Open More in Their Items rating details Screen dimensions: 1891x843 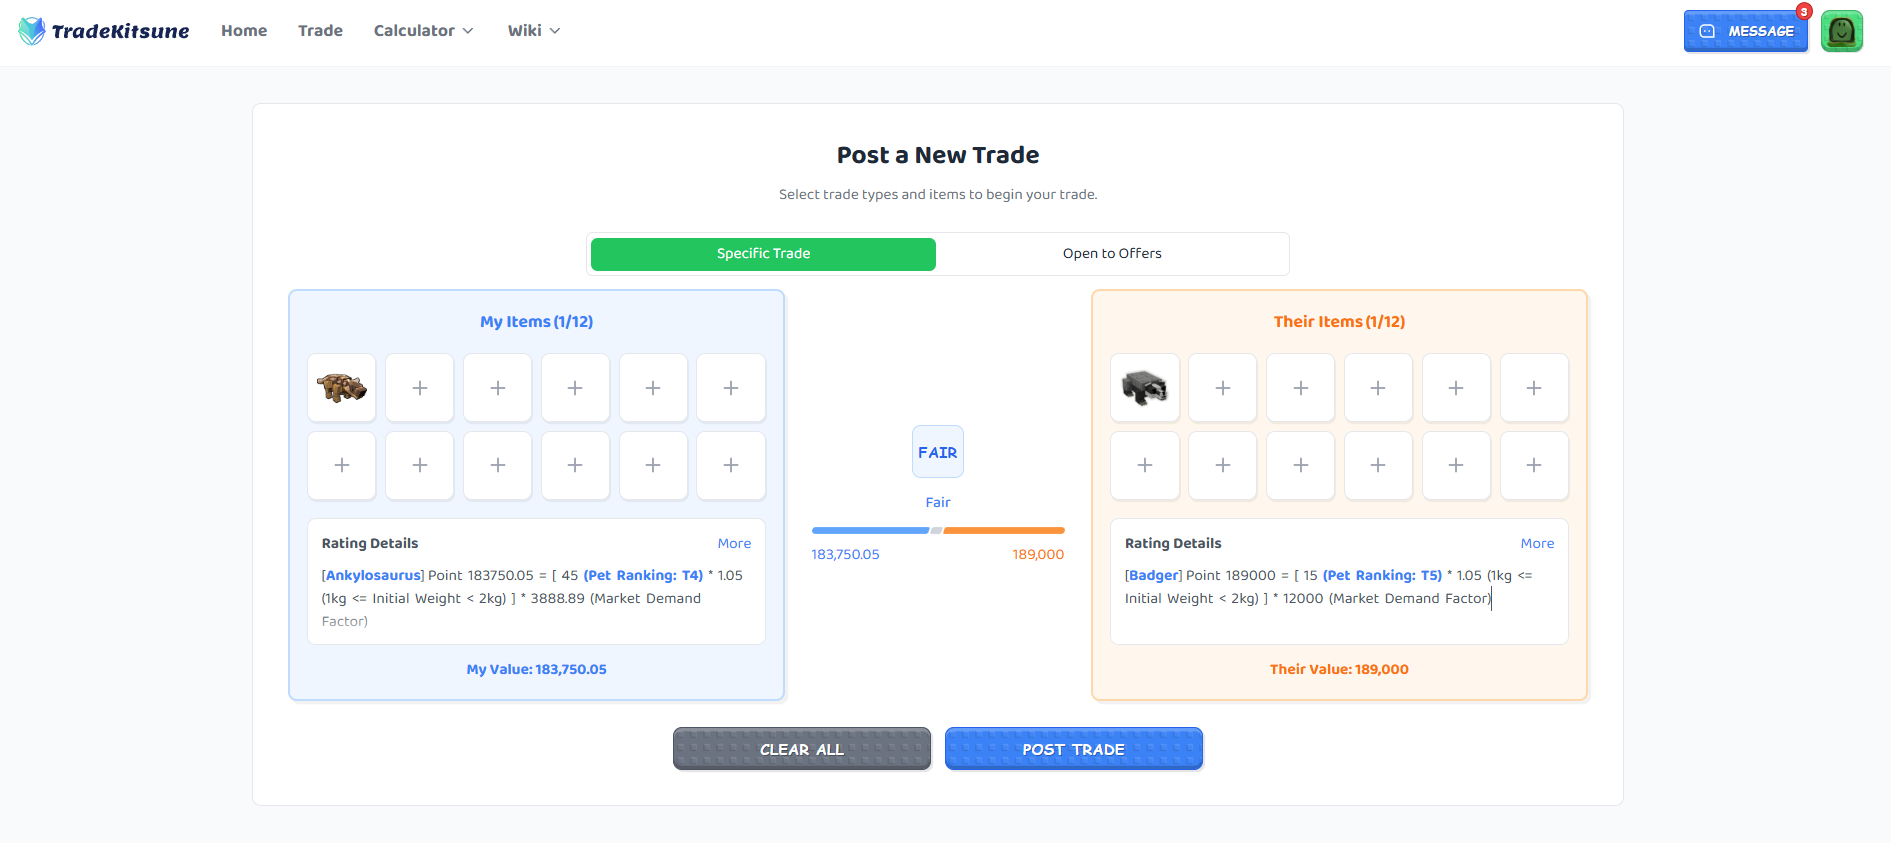pos(1537,543)
